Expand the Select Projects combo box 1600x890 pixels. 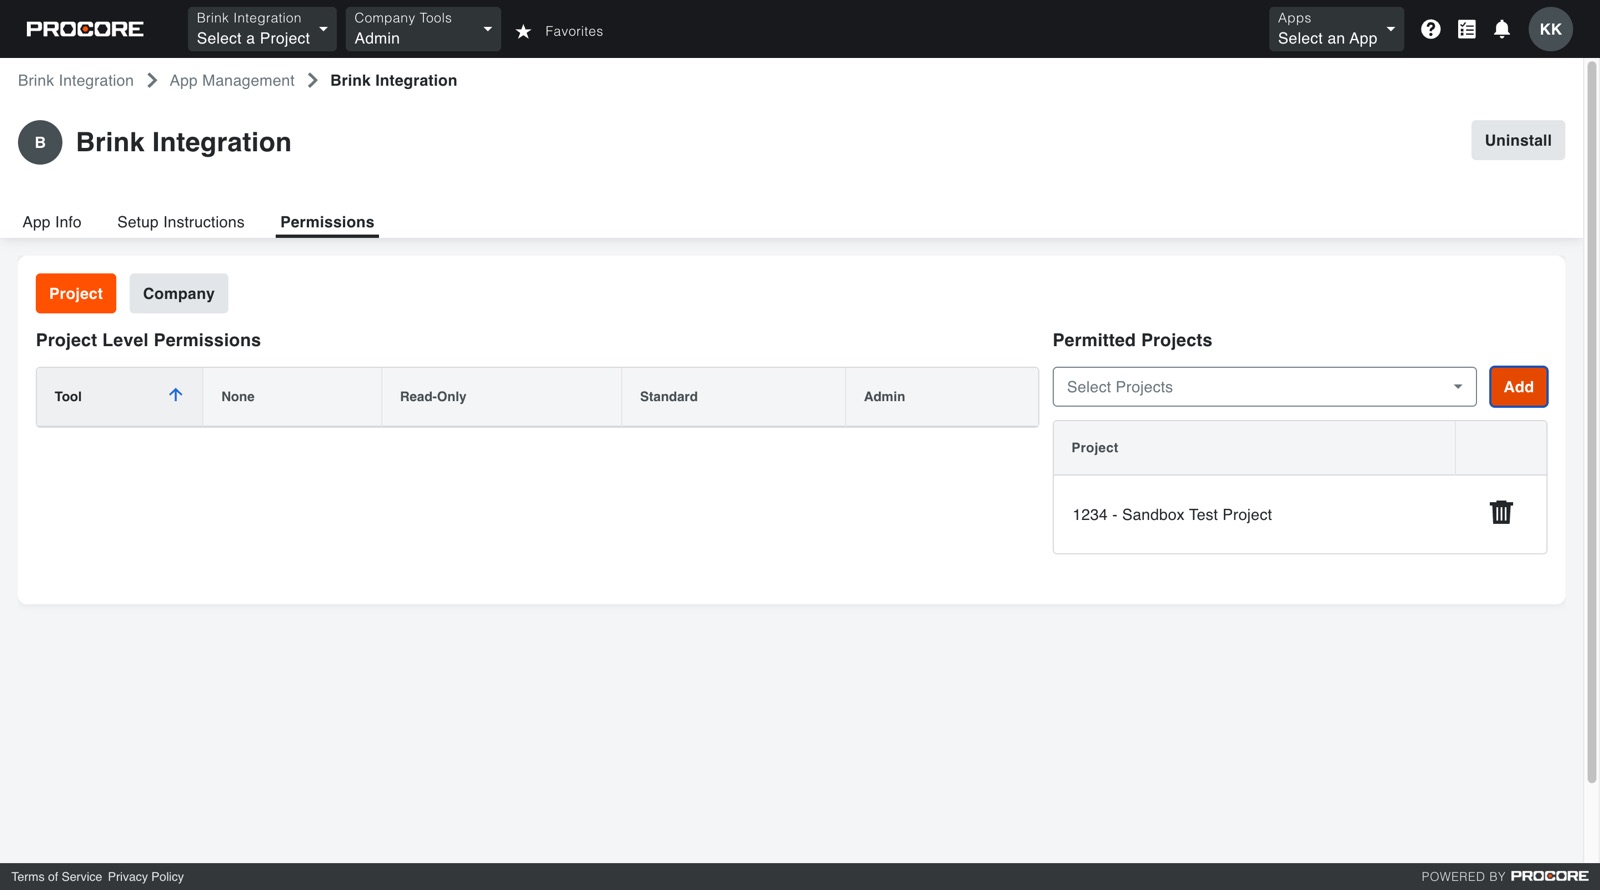(1264, 387)
